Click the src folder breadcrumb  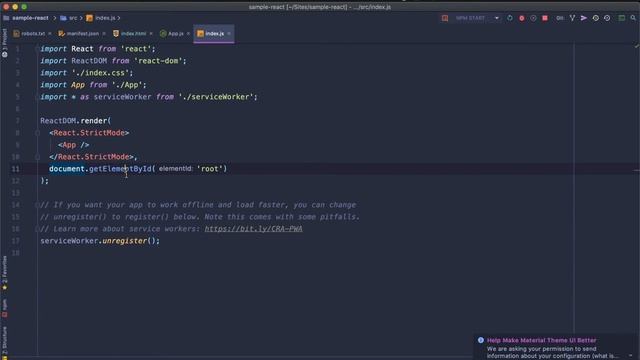[x=69, y=18]
